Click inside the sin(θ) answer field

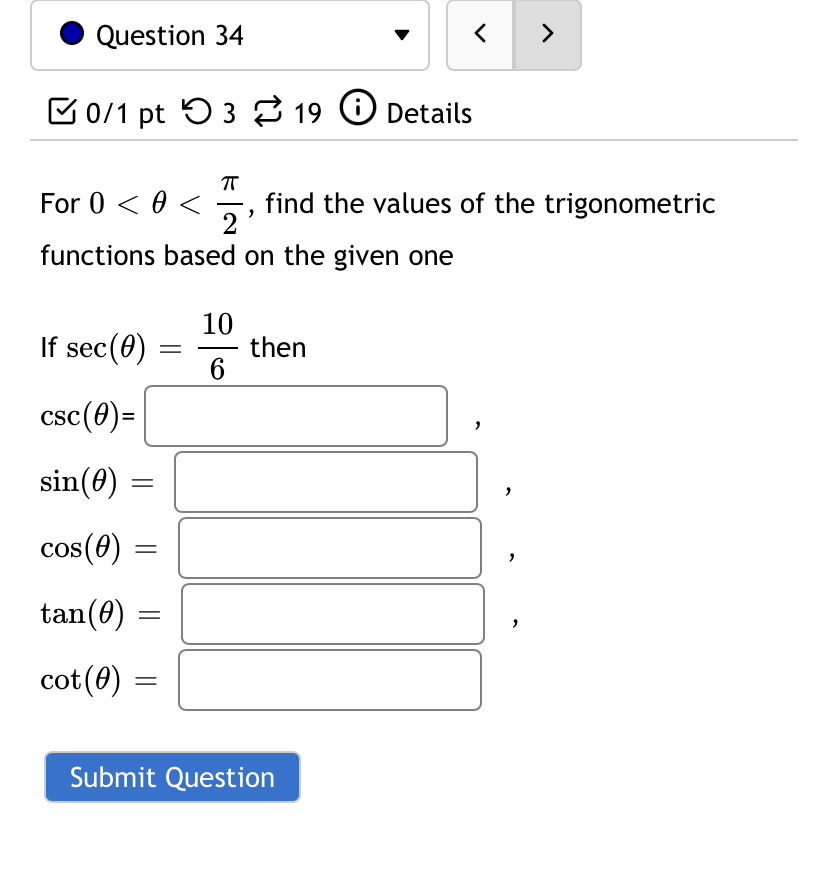(325, 482)
